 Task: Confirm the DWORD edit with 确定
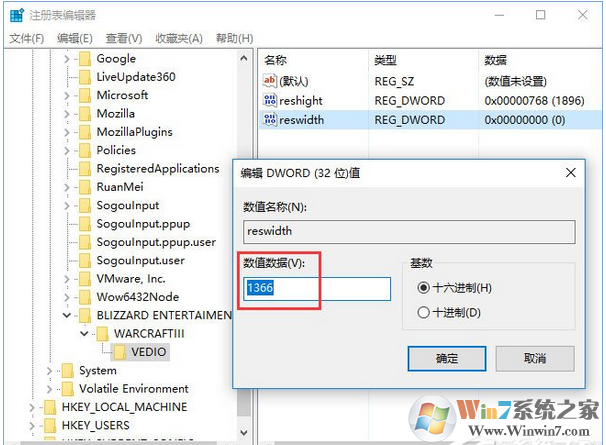447,358
